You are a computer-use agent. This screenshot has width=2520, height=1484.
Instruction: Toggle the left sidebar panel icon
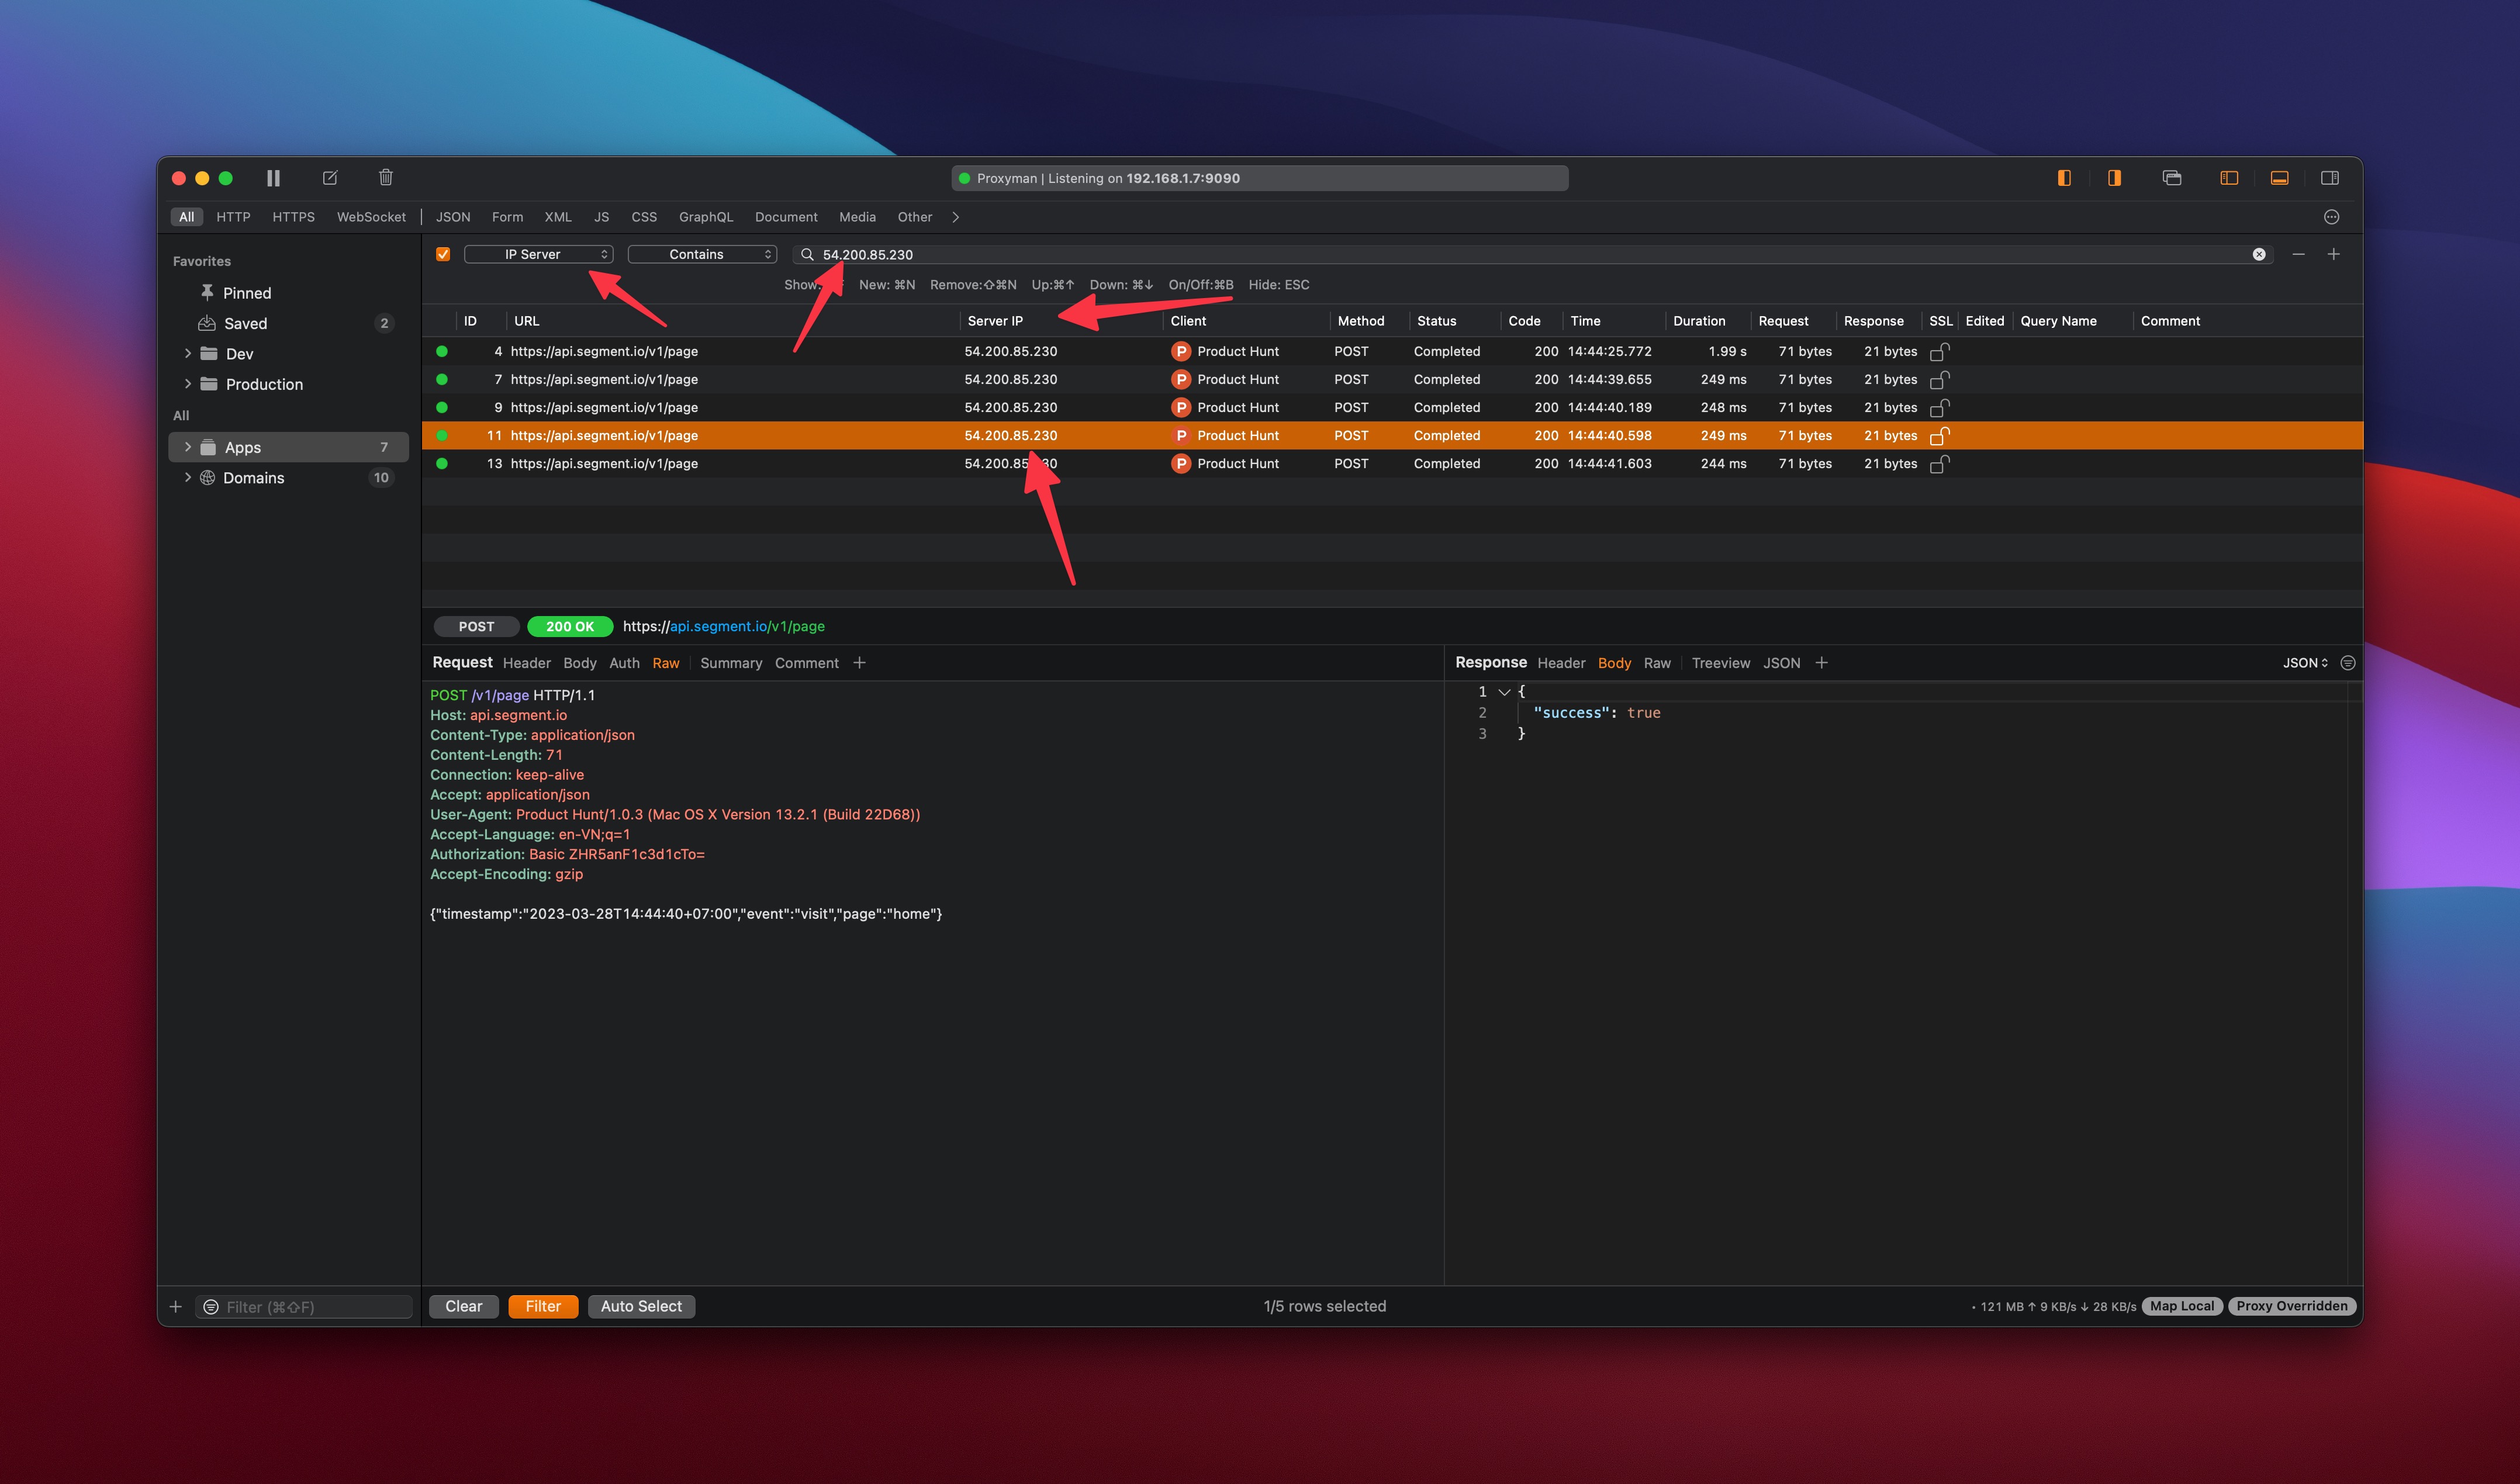tap(2229, 177)
